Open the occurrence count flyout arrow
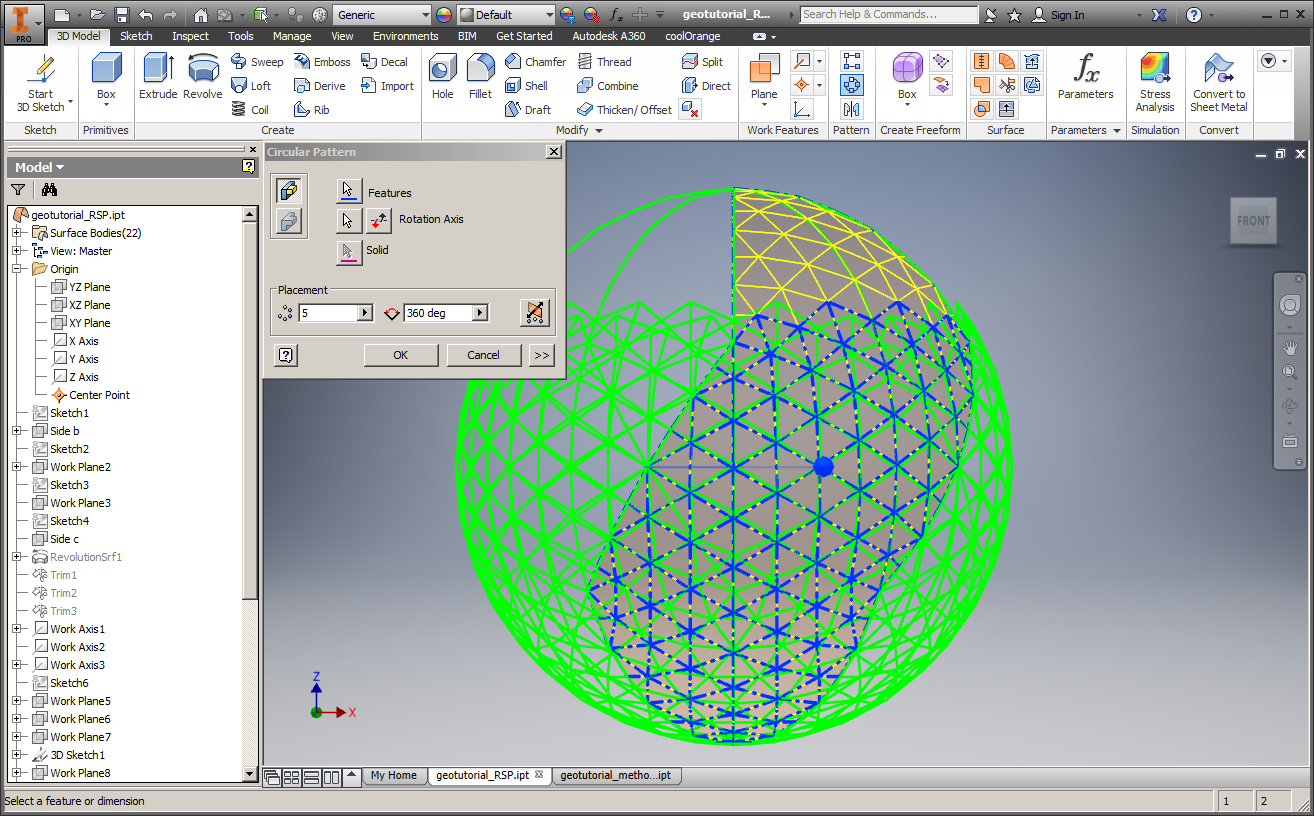The width and height of the screenshot is (1314, 816). (x=365, y=313)
